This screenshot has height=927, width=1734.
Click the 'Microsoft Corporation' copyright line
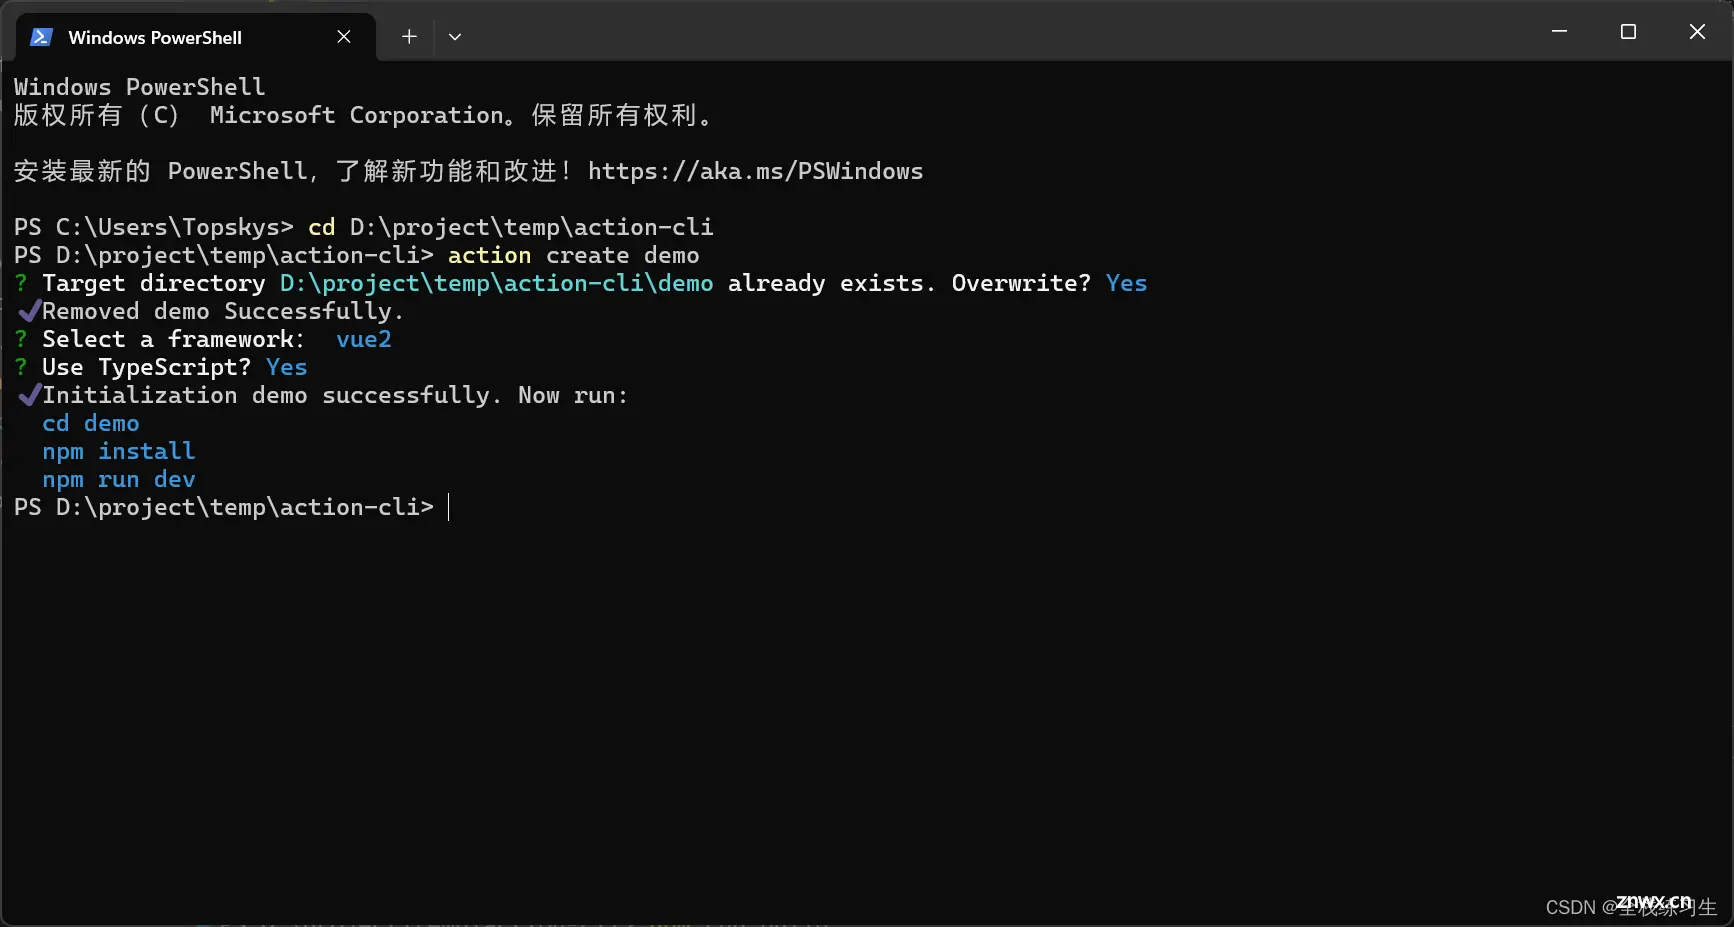pos(364,115)
